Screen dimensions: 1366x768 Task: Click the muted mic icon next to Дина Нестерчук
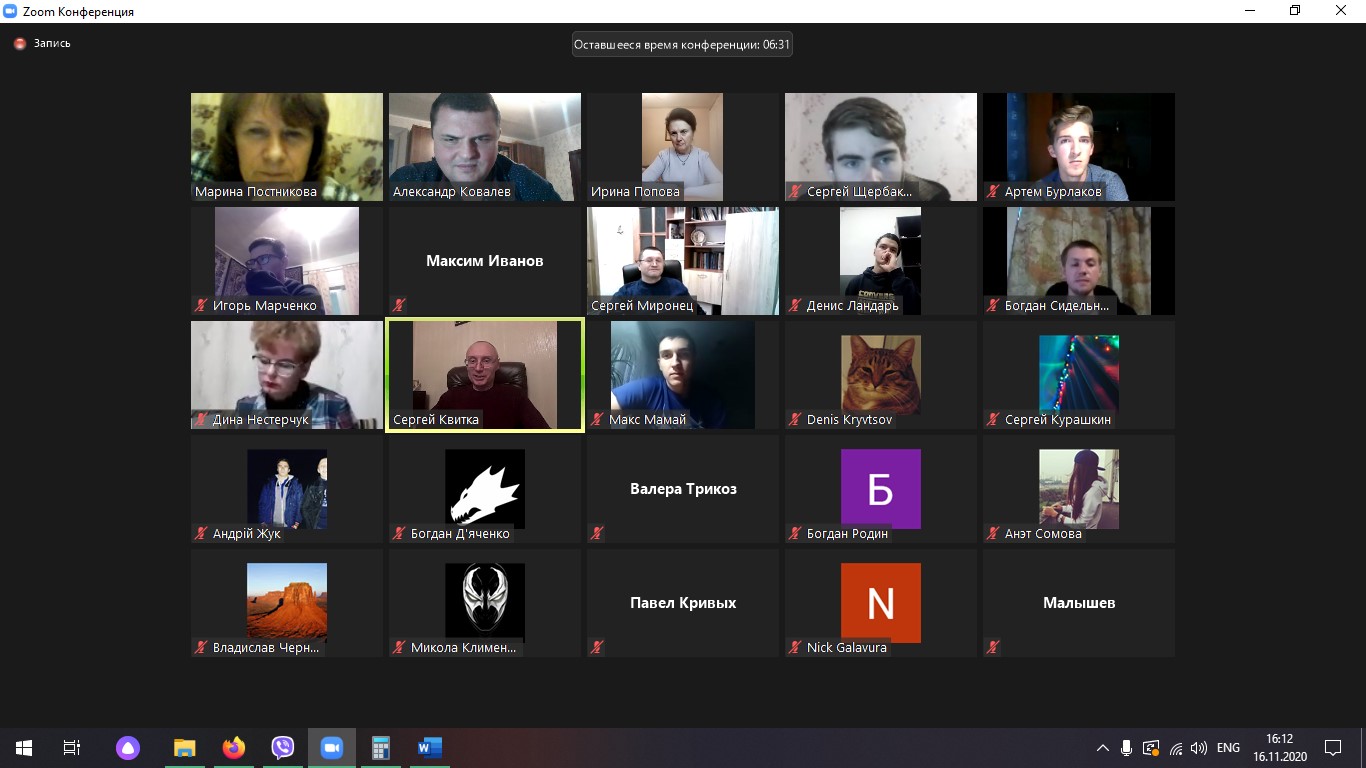point(202,420)
